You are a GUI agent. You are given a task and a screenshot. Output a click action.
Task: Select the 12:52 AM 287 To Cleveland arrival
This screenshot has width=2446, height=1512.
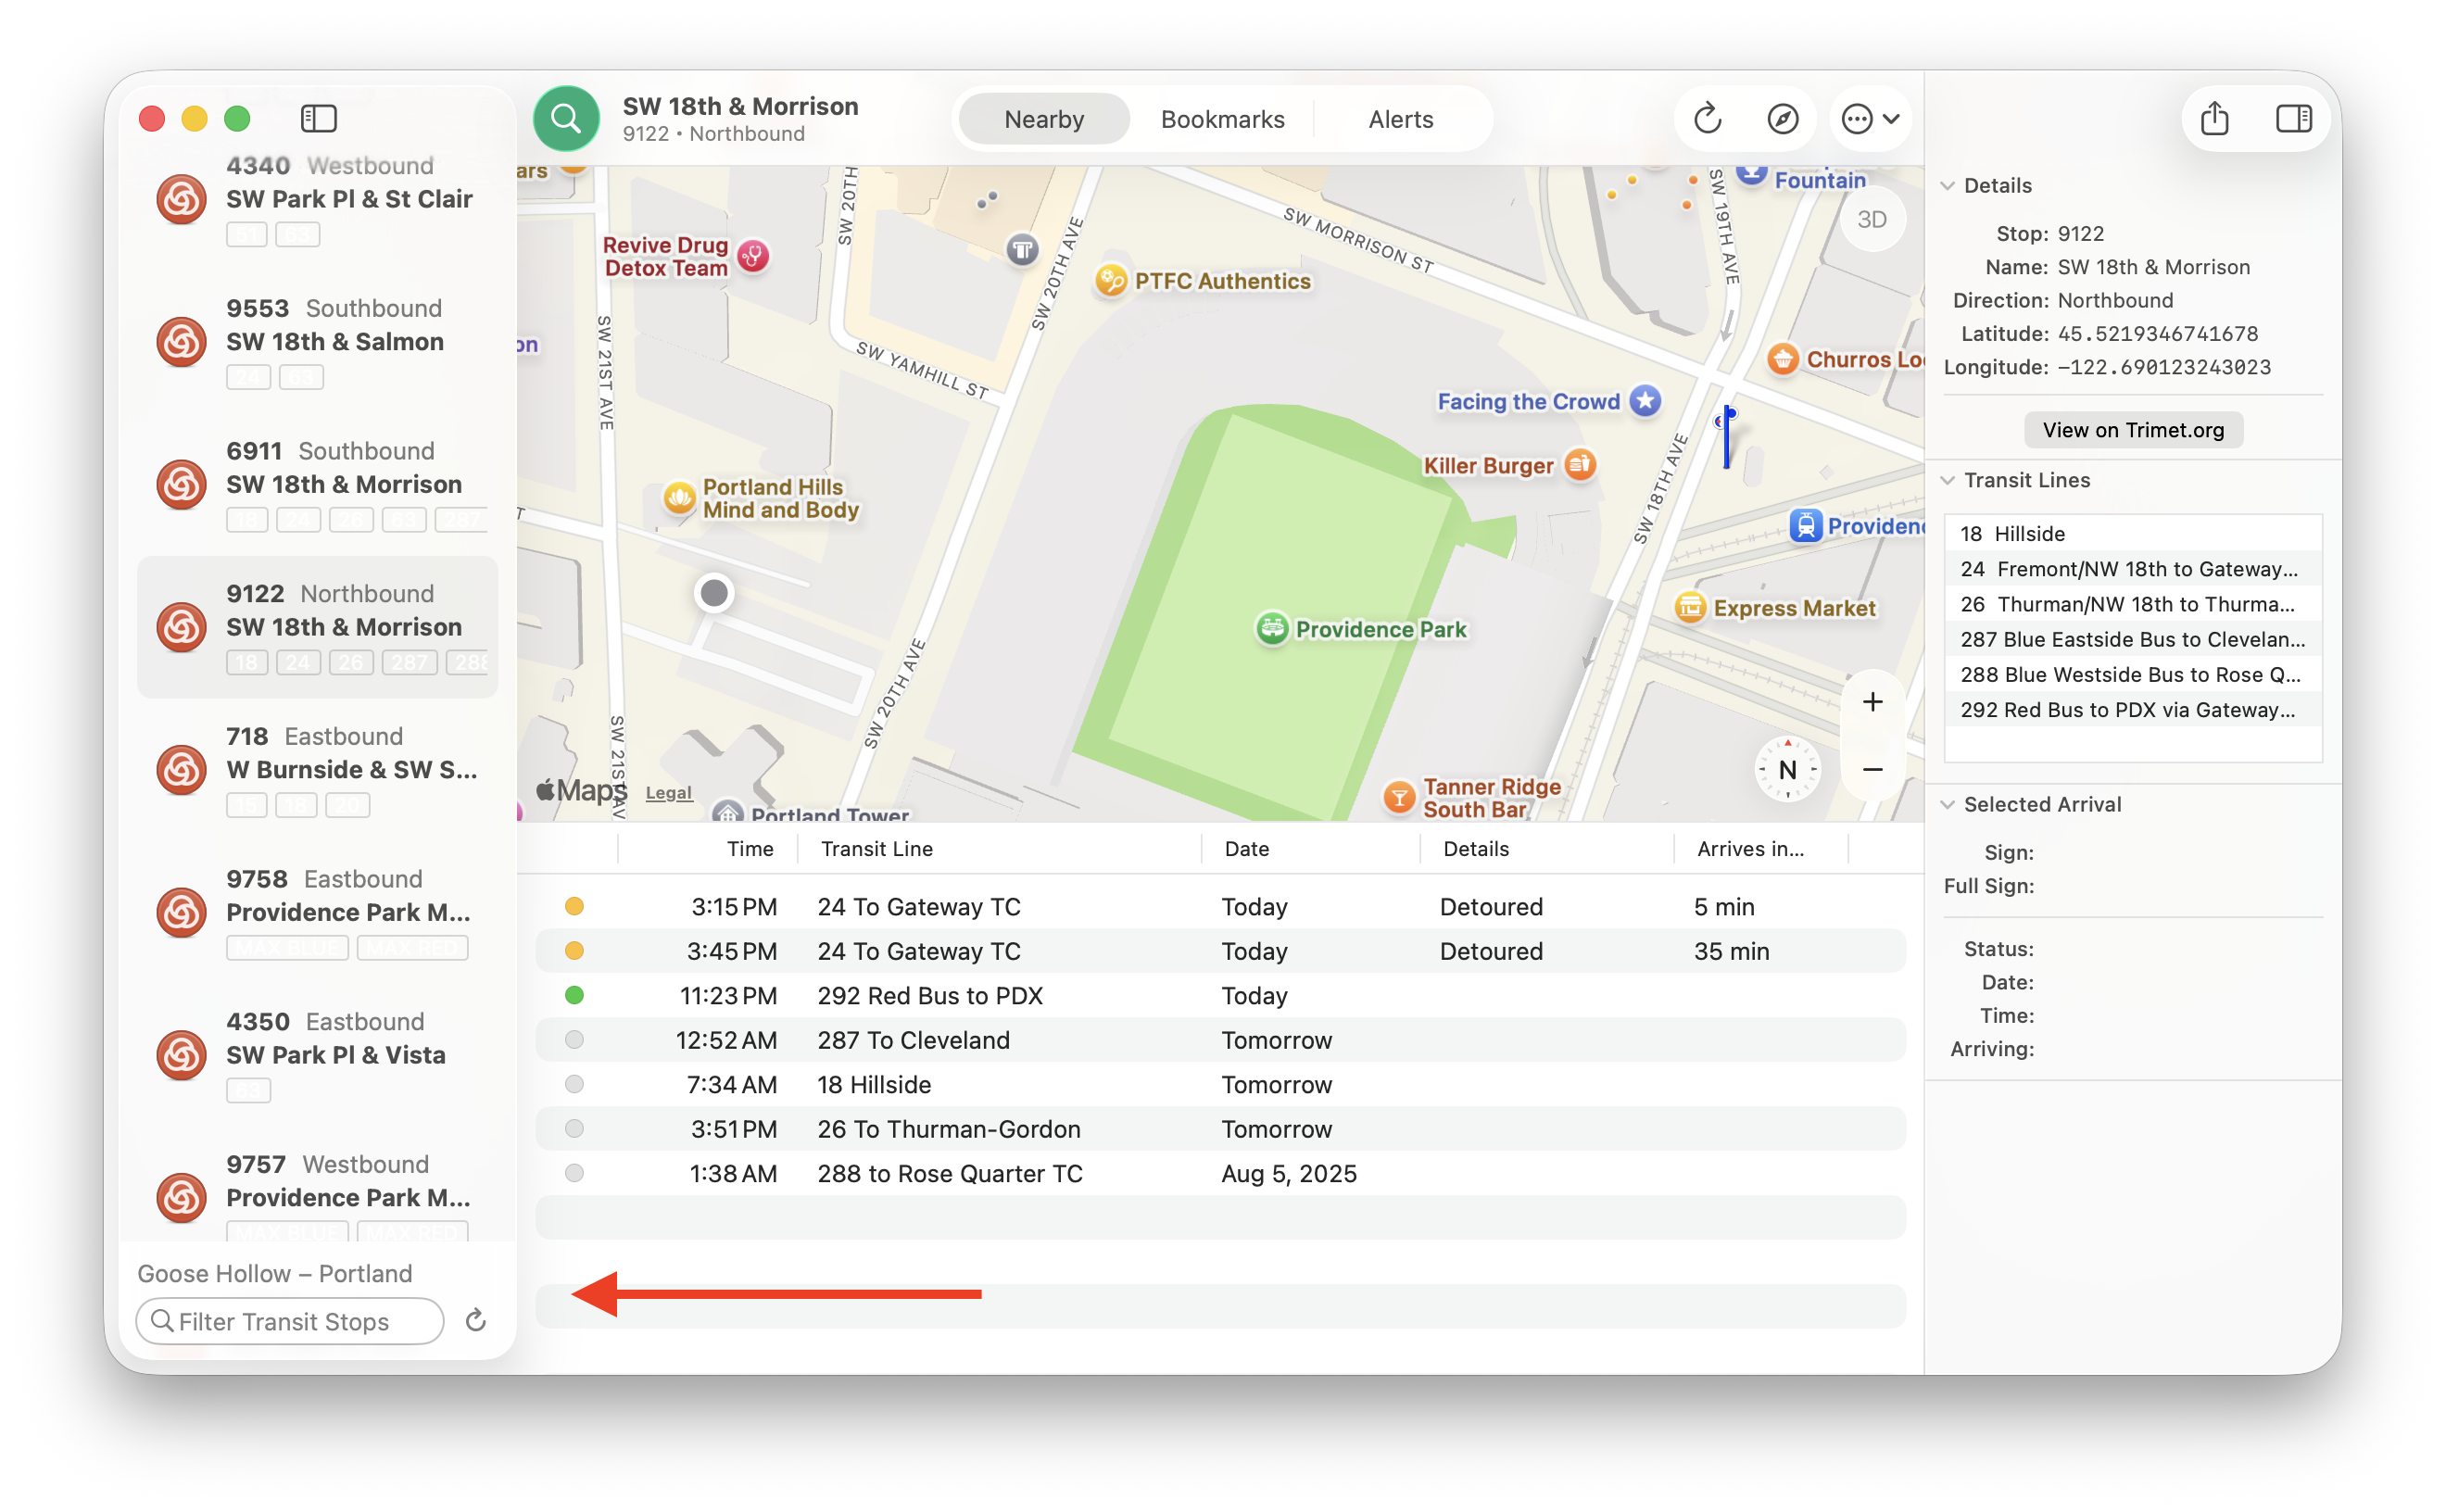point(1220,1040)
